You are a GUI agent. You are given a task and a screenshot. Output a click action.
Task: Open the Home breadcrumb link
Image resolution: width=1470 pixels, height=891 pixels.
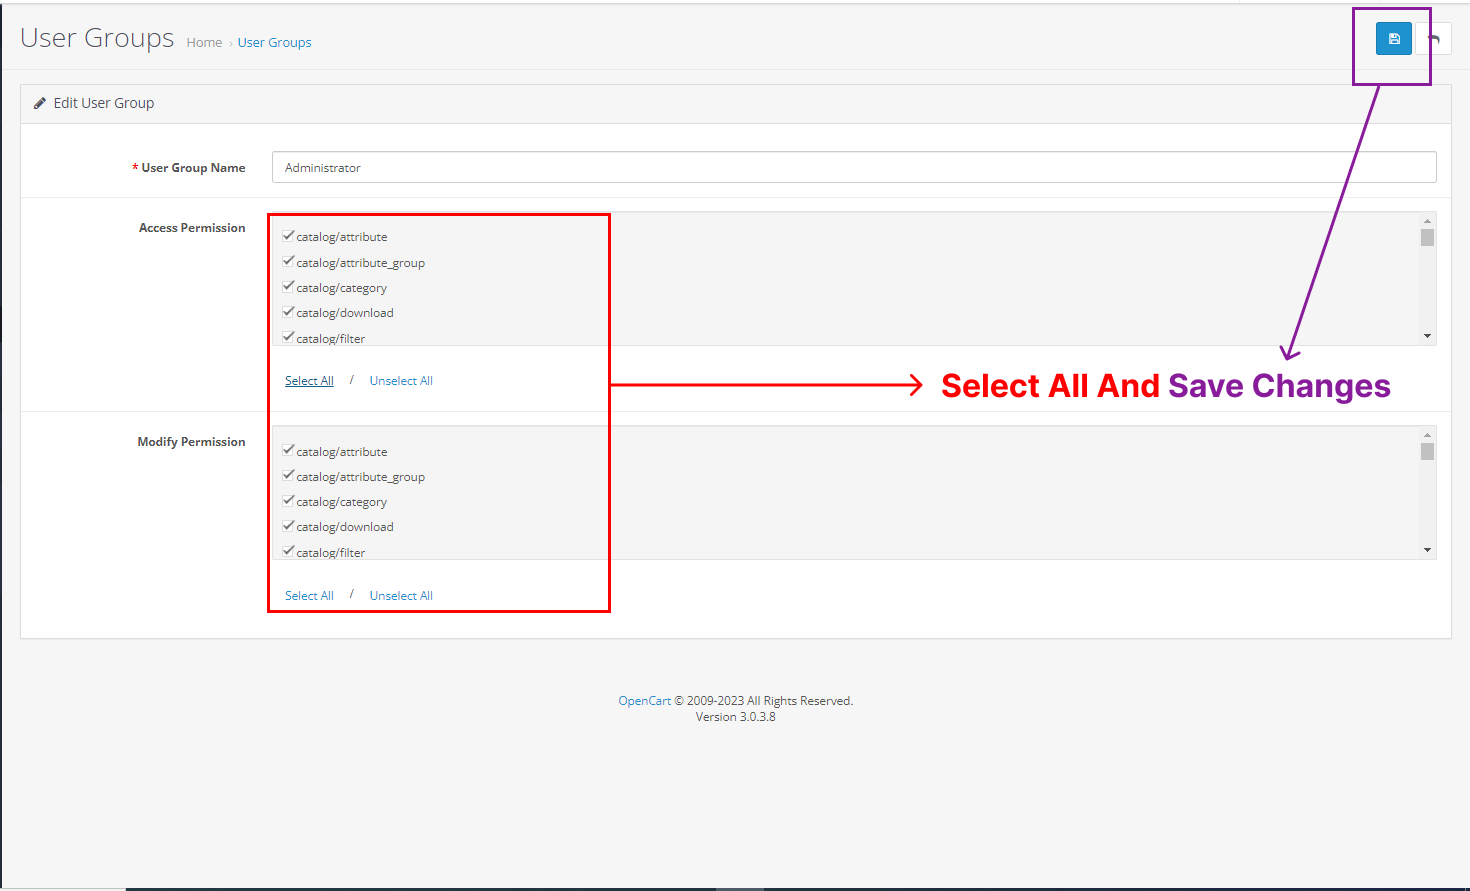pos(204,42)
